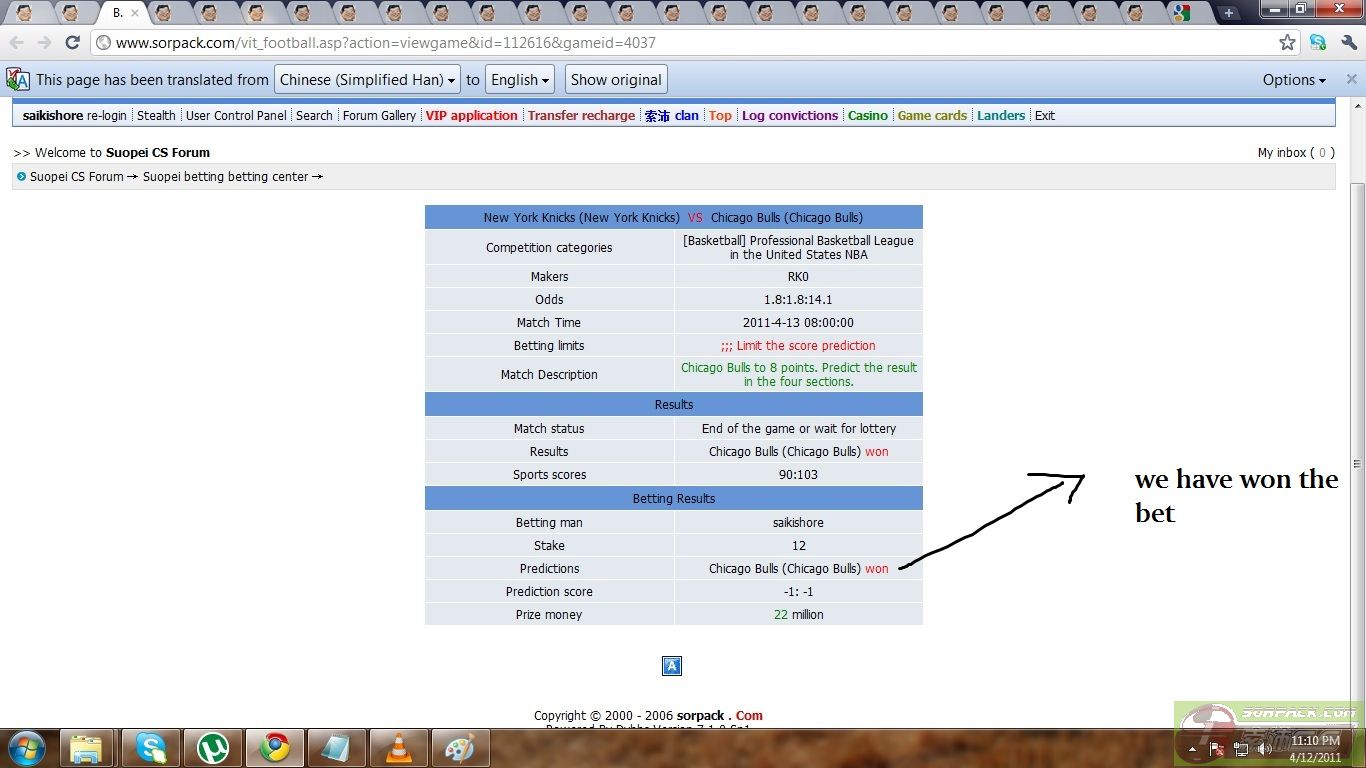Expand the translation bar Options menu

[1294, 80]
